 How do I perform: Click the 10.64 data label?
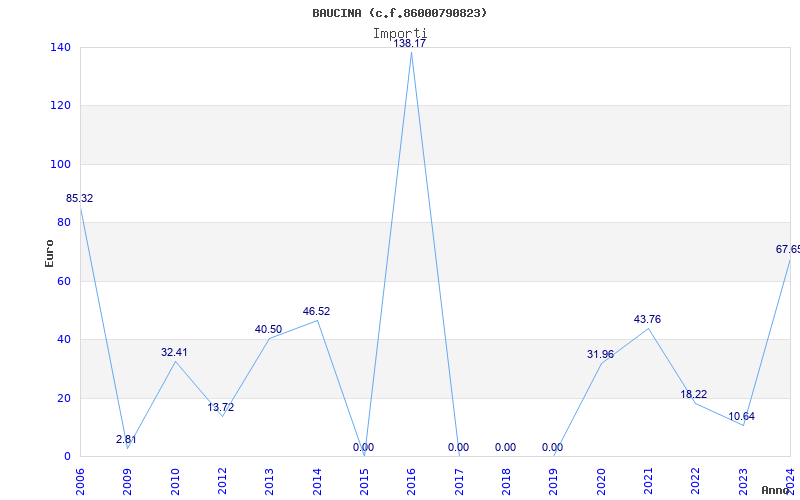[741, 416]
